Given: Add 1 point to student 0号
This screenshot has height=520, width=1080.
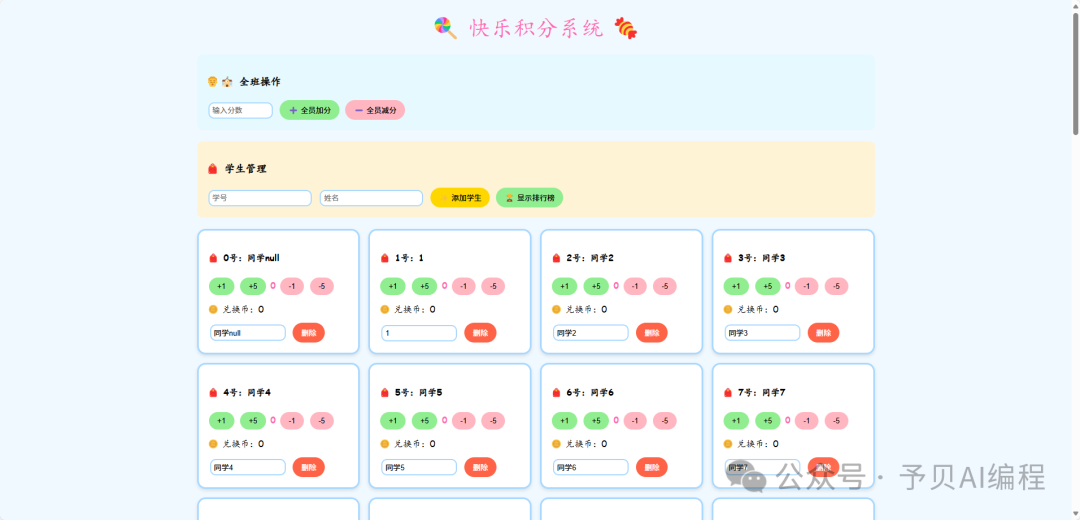Looking at the screenshot, I should click(x=221, y=286).
